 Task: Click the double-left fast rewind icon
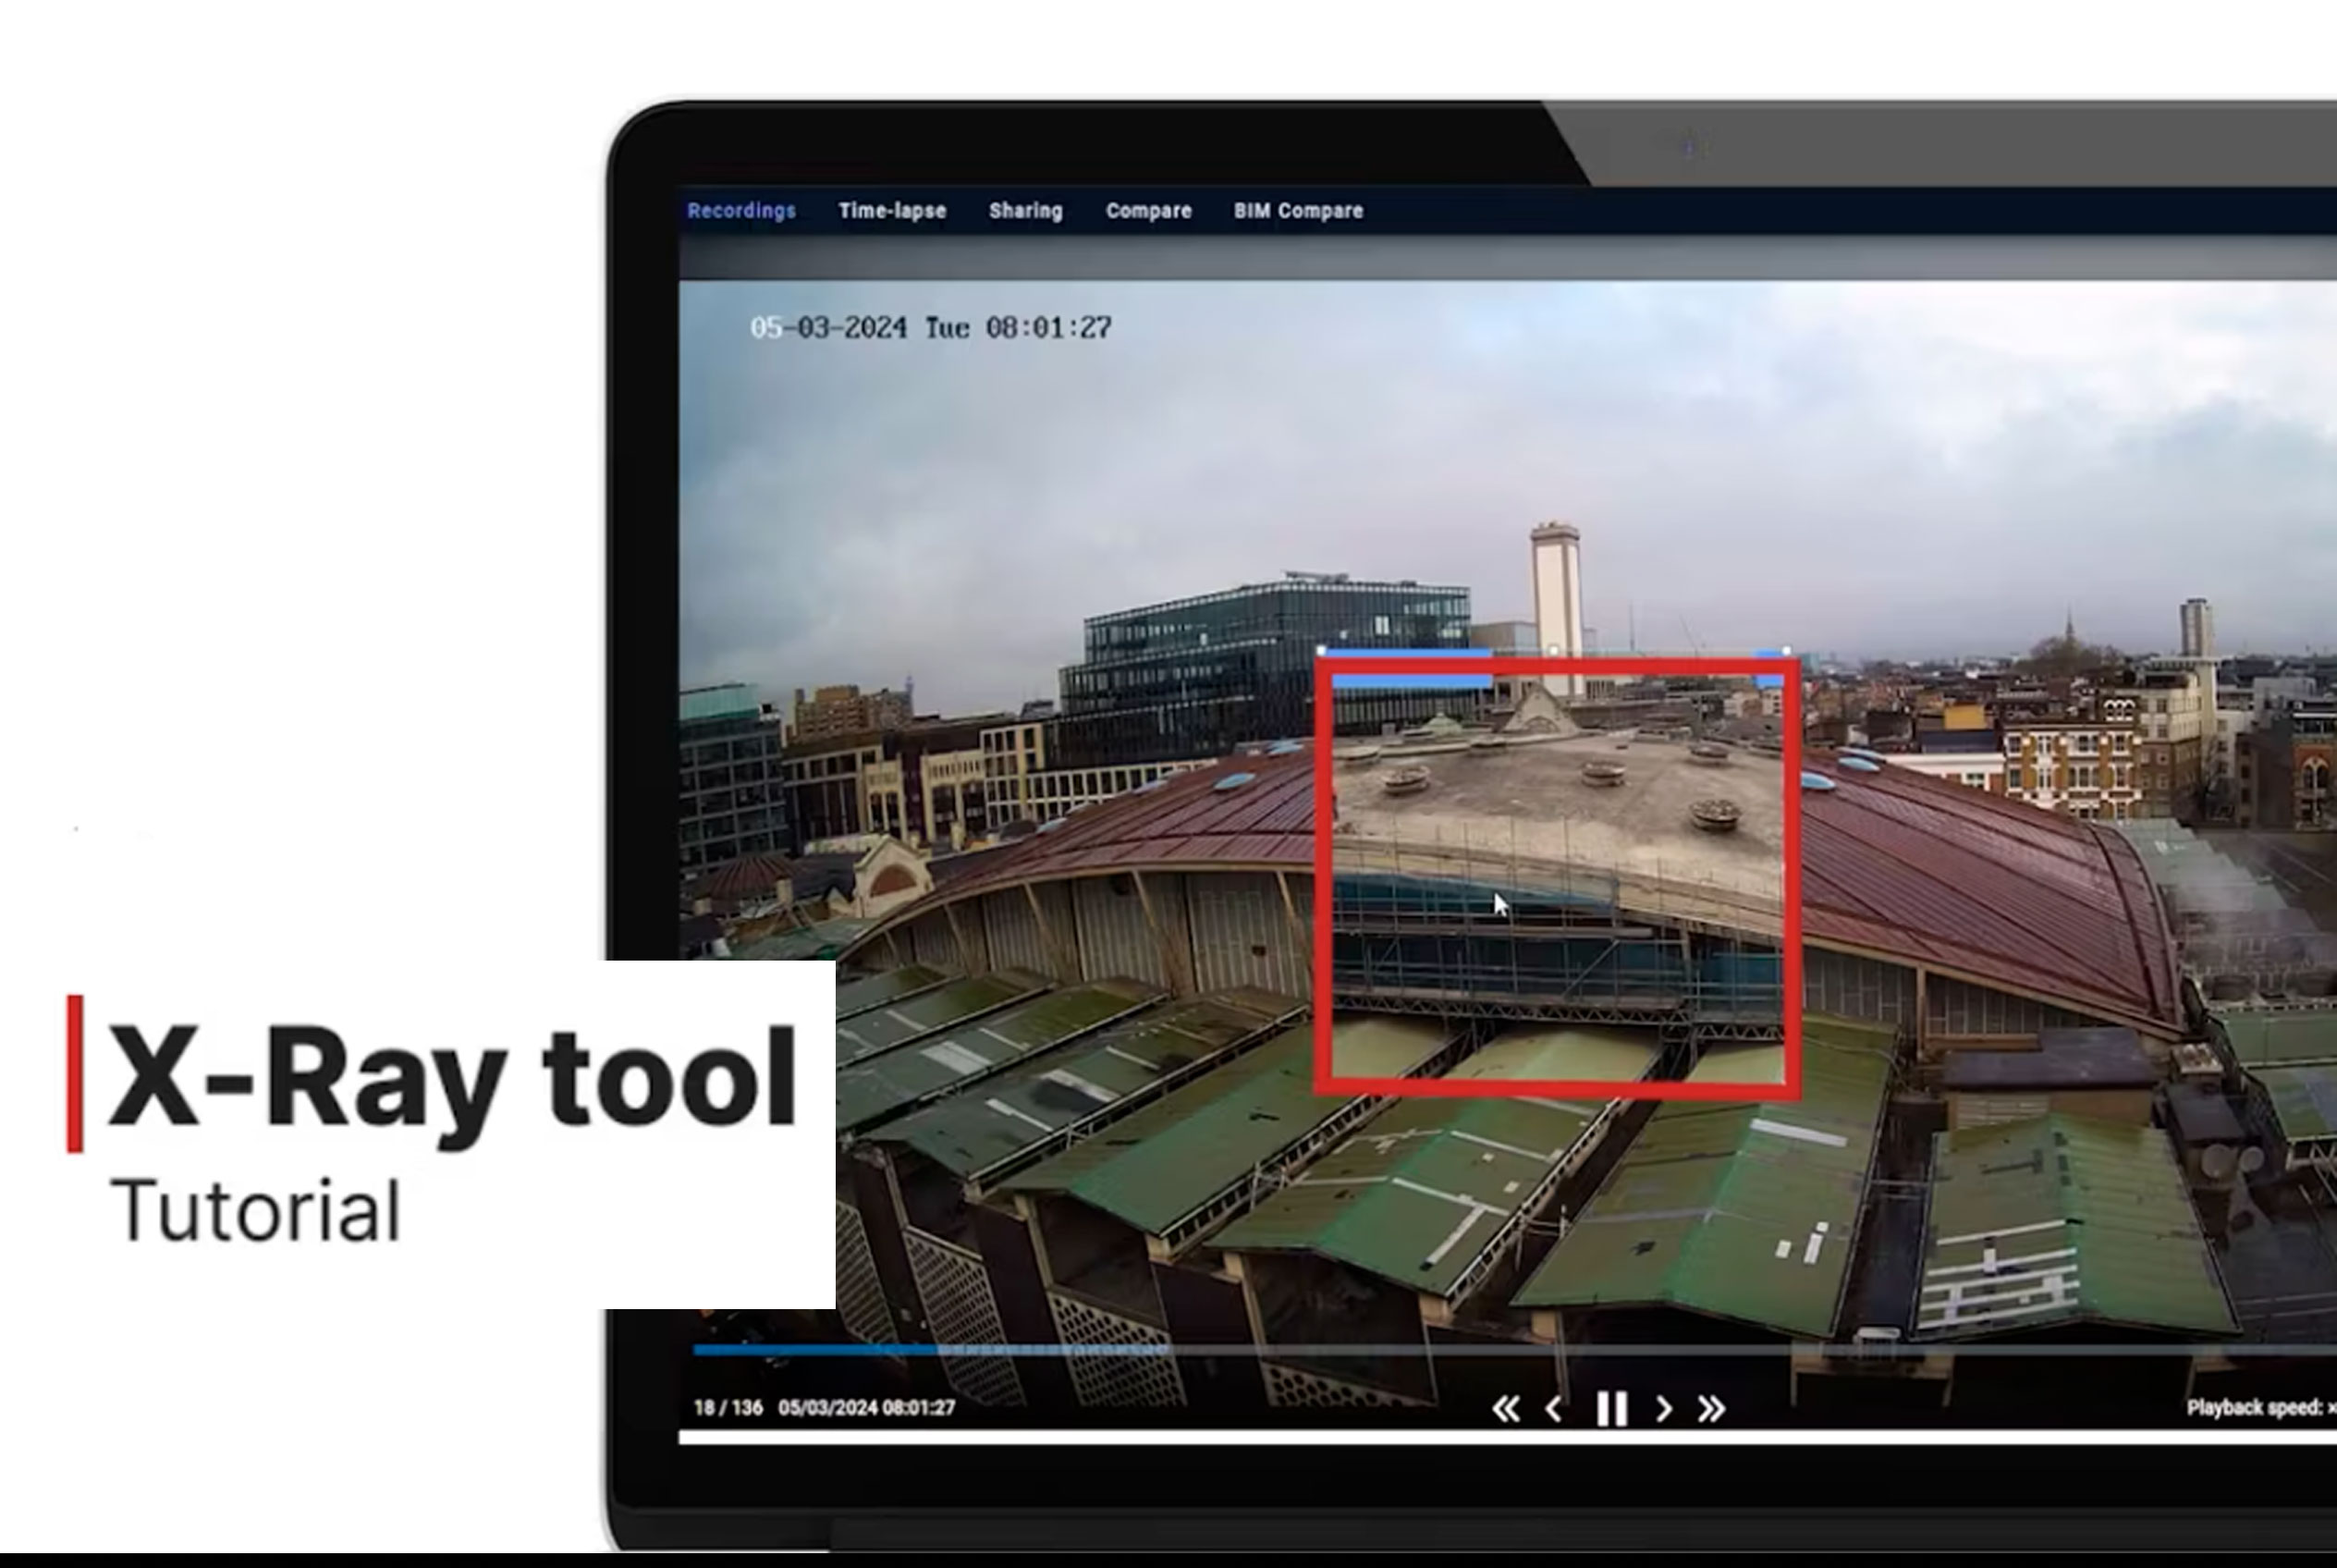(x=1505, y=1409)
